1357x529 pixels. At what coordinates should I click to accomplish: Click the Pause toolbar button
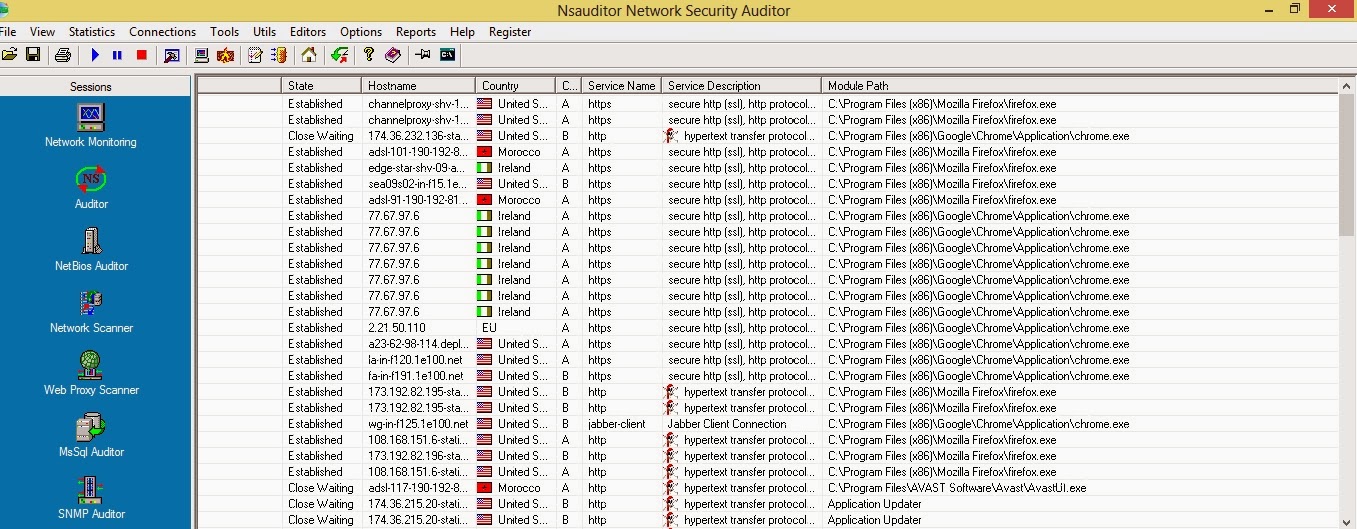117,55
